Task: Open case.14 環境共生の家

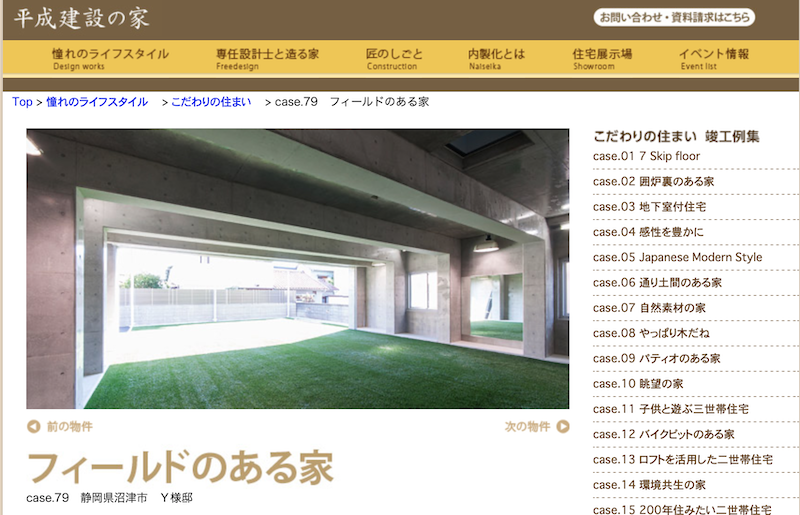Action: 649,484
